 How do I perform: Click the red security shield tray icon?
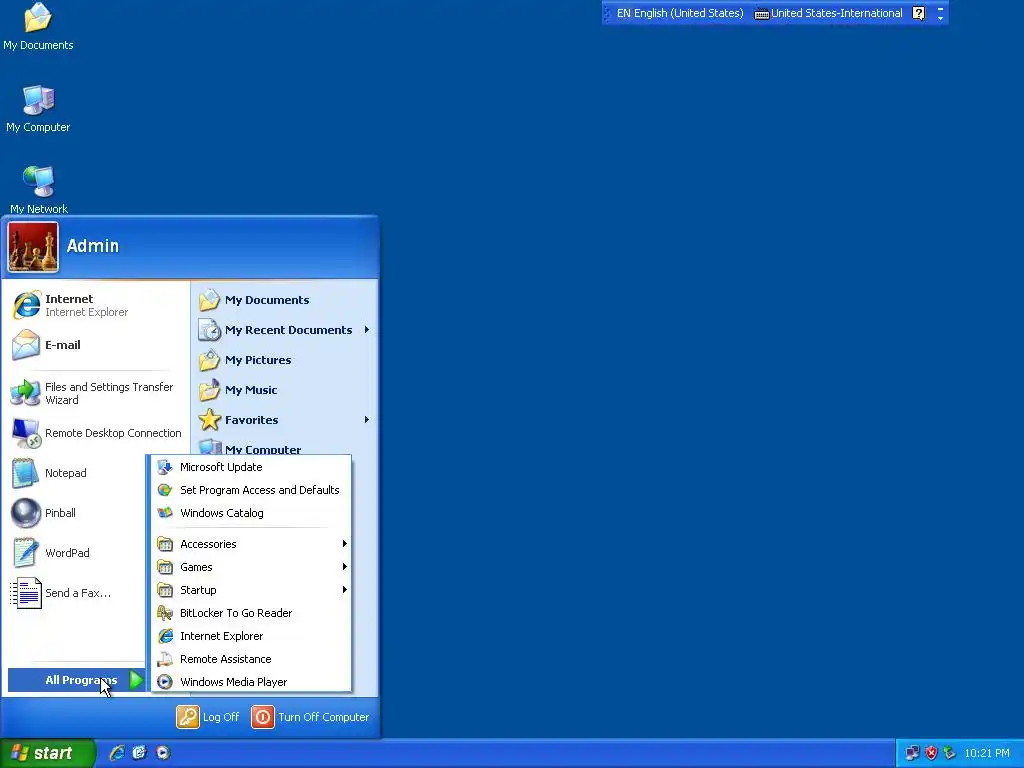(x=931, y=753)
